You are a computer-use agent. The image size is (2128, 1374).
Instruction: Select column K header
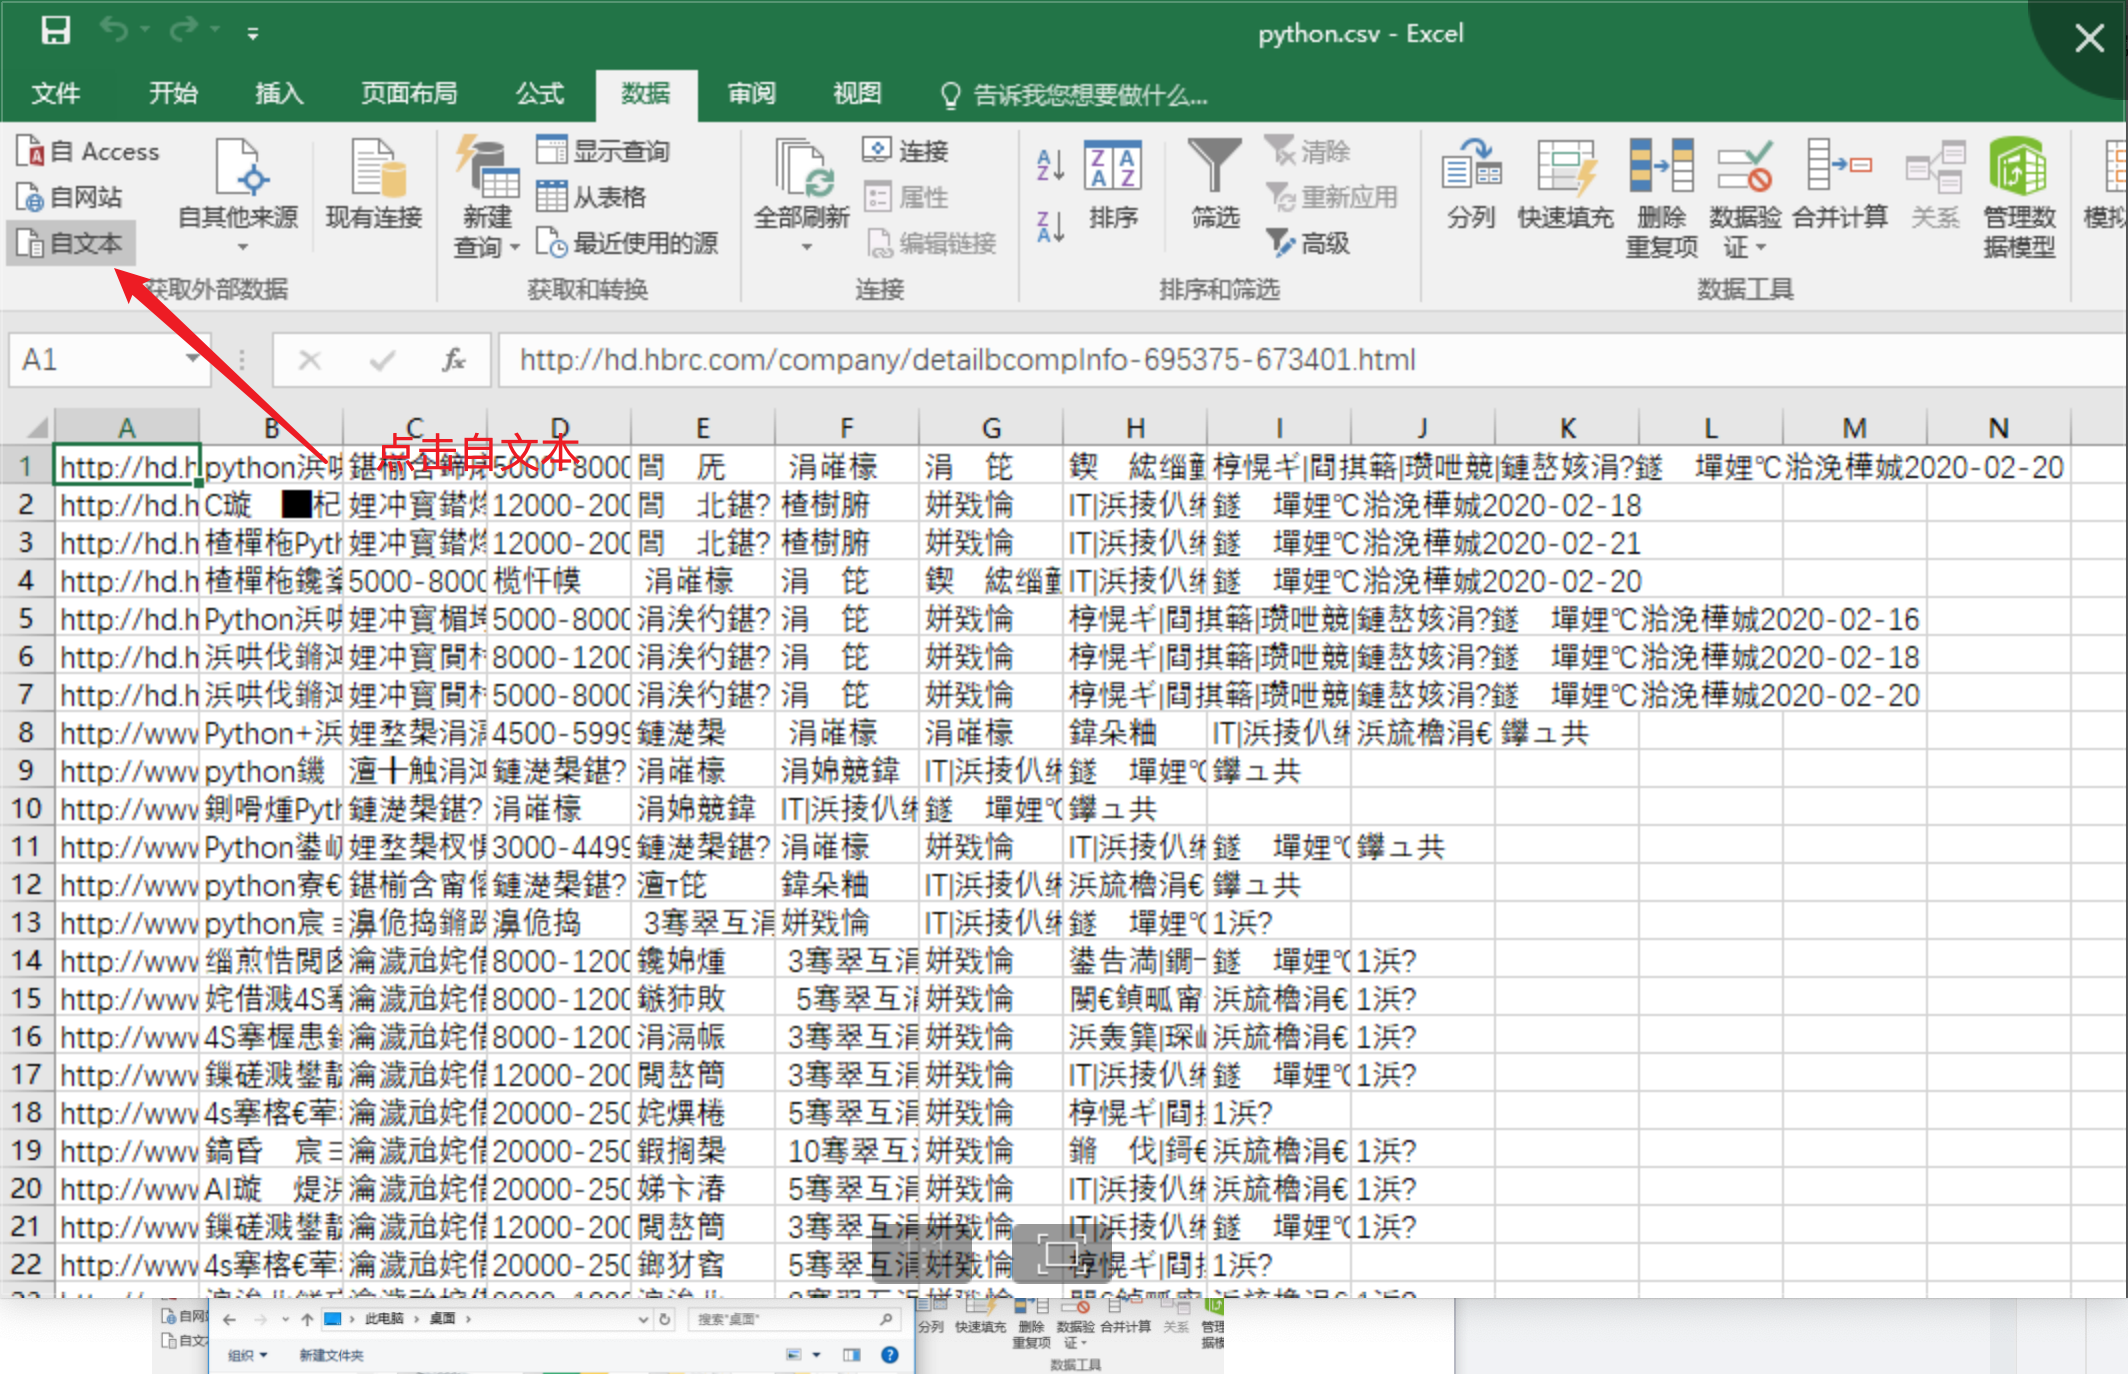coord(1567,428)
